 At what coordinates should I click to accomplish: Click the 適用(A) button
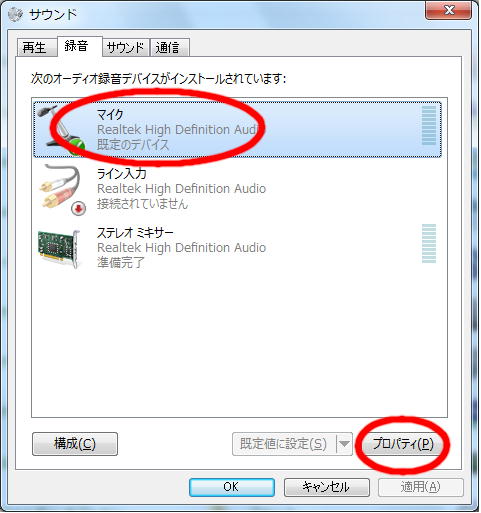coord(420,487)
